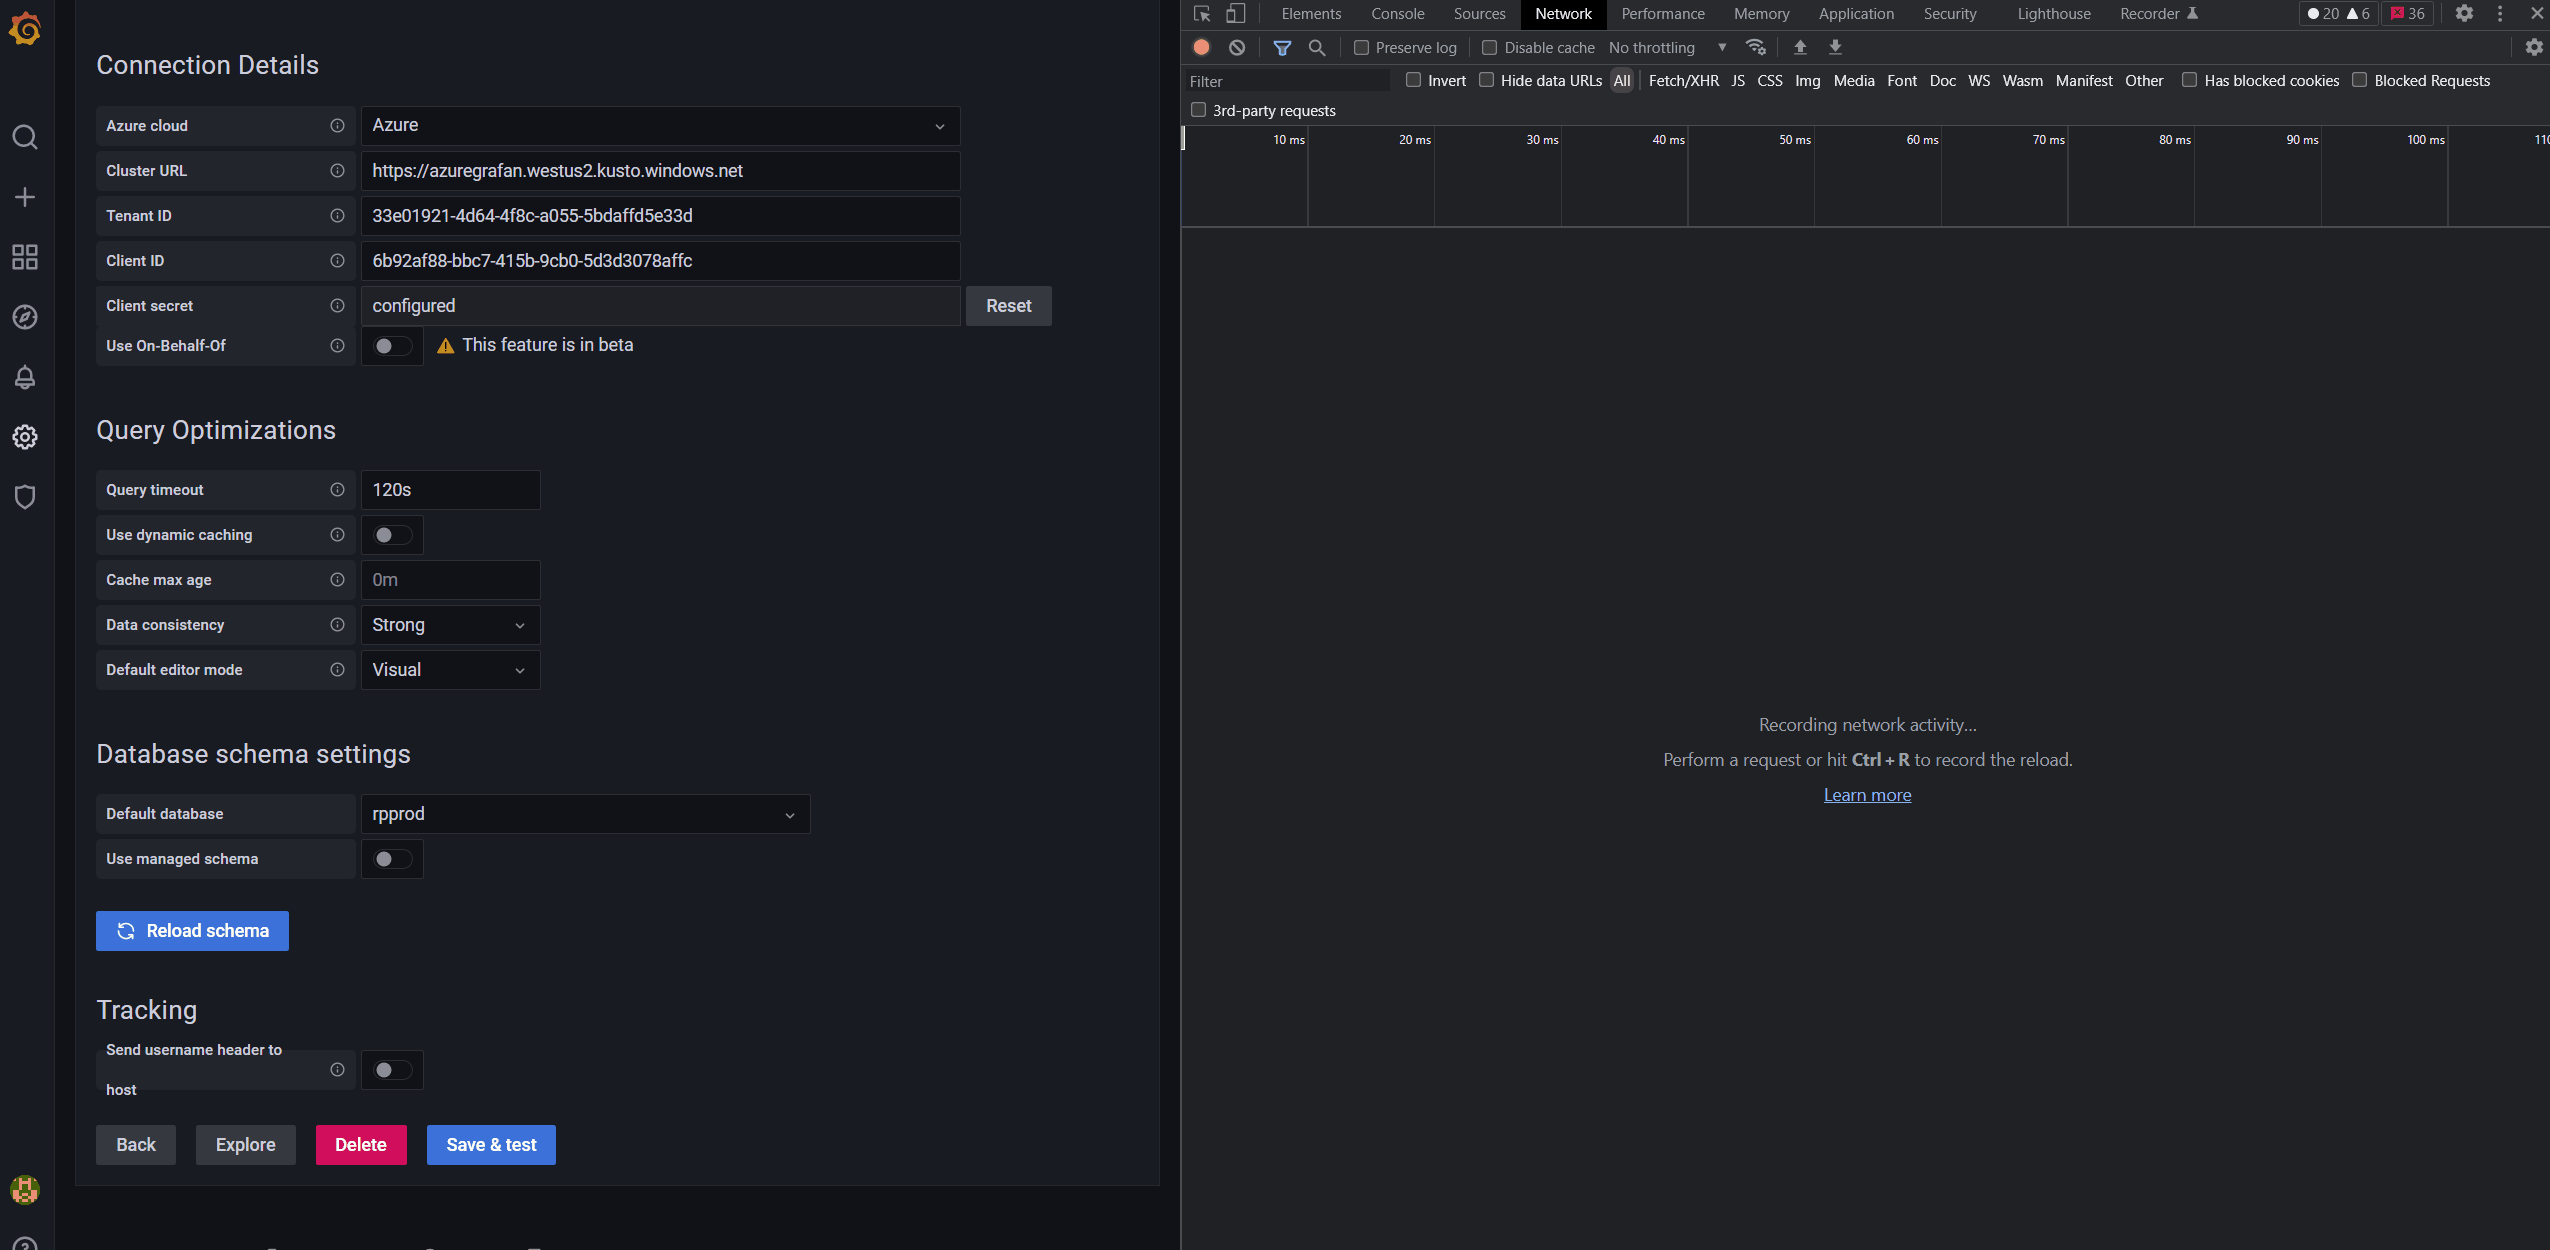This screenshot has height=1250, width=2550.
Task: Show info for Data consistency field
Action: point(337,625)
